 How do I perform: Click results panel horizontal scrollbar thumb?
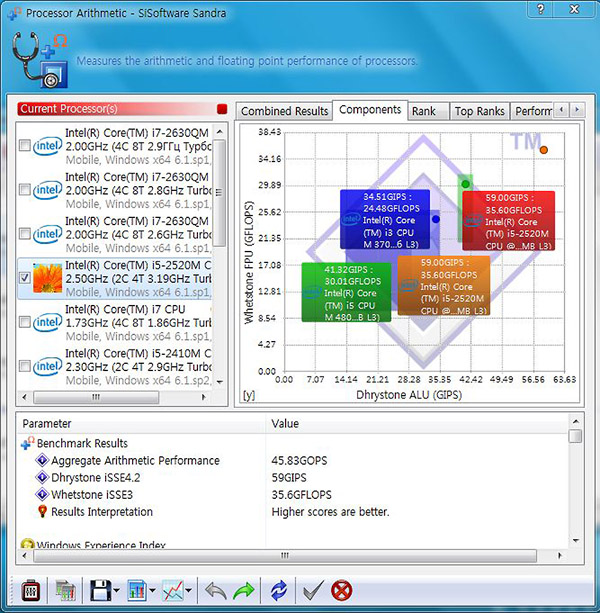pyautogui.click(x=285, y=556)
